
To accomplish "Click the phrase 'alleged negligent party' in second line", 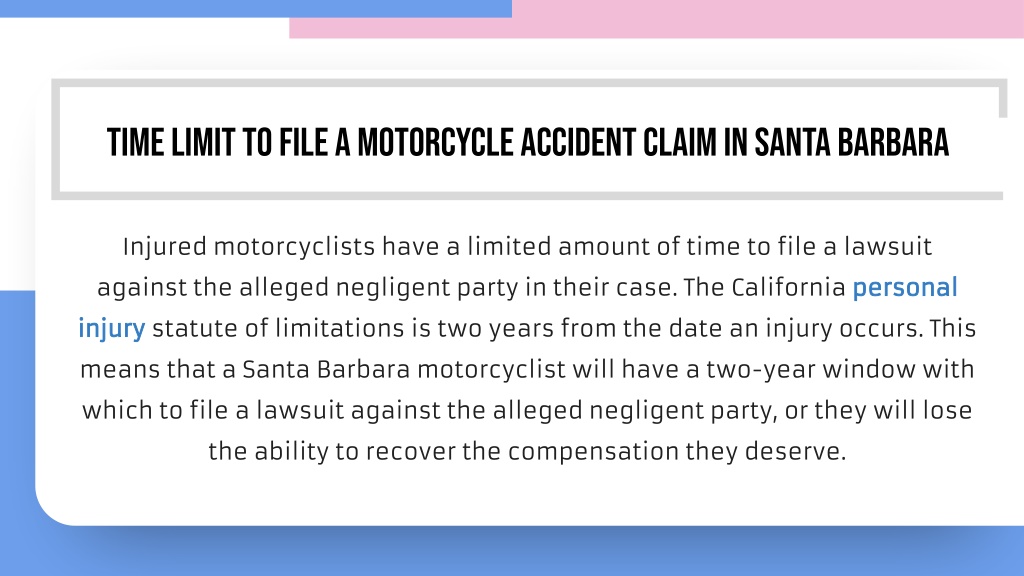I will click(379, 288).
